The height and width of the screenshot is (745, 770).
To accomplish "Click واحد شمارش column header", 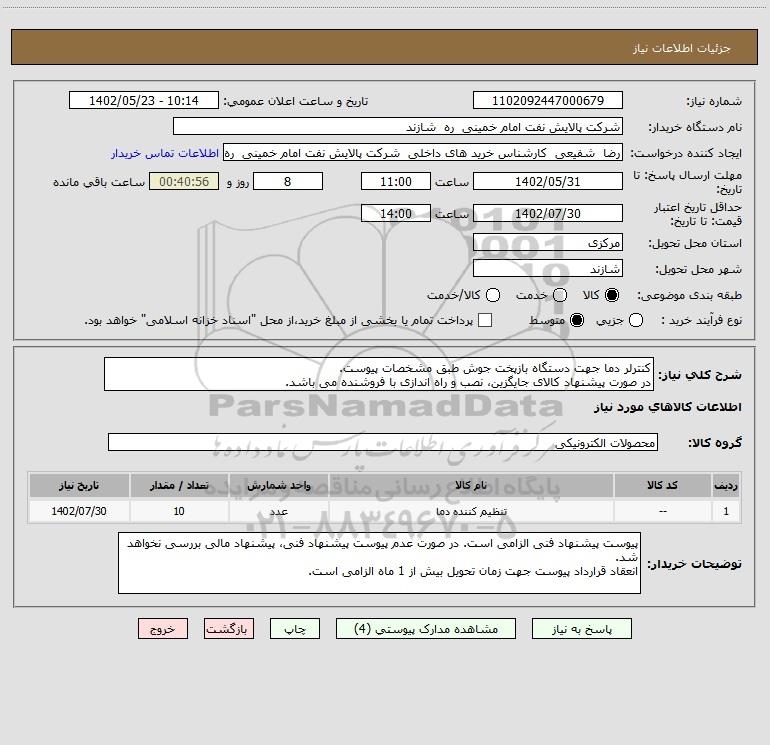I will point(278,485).
